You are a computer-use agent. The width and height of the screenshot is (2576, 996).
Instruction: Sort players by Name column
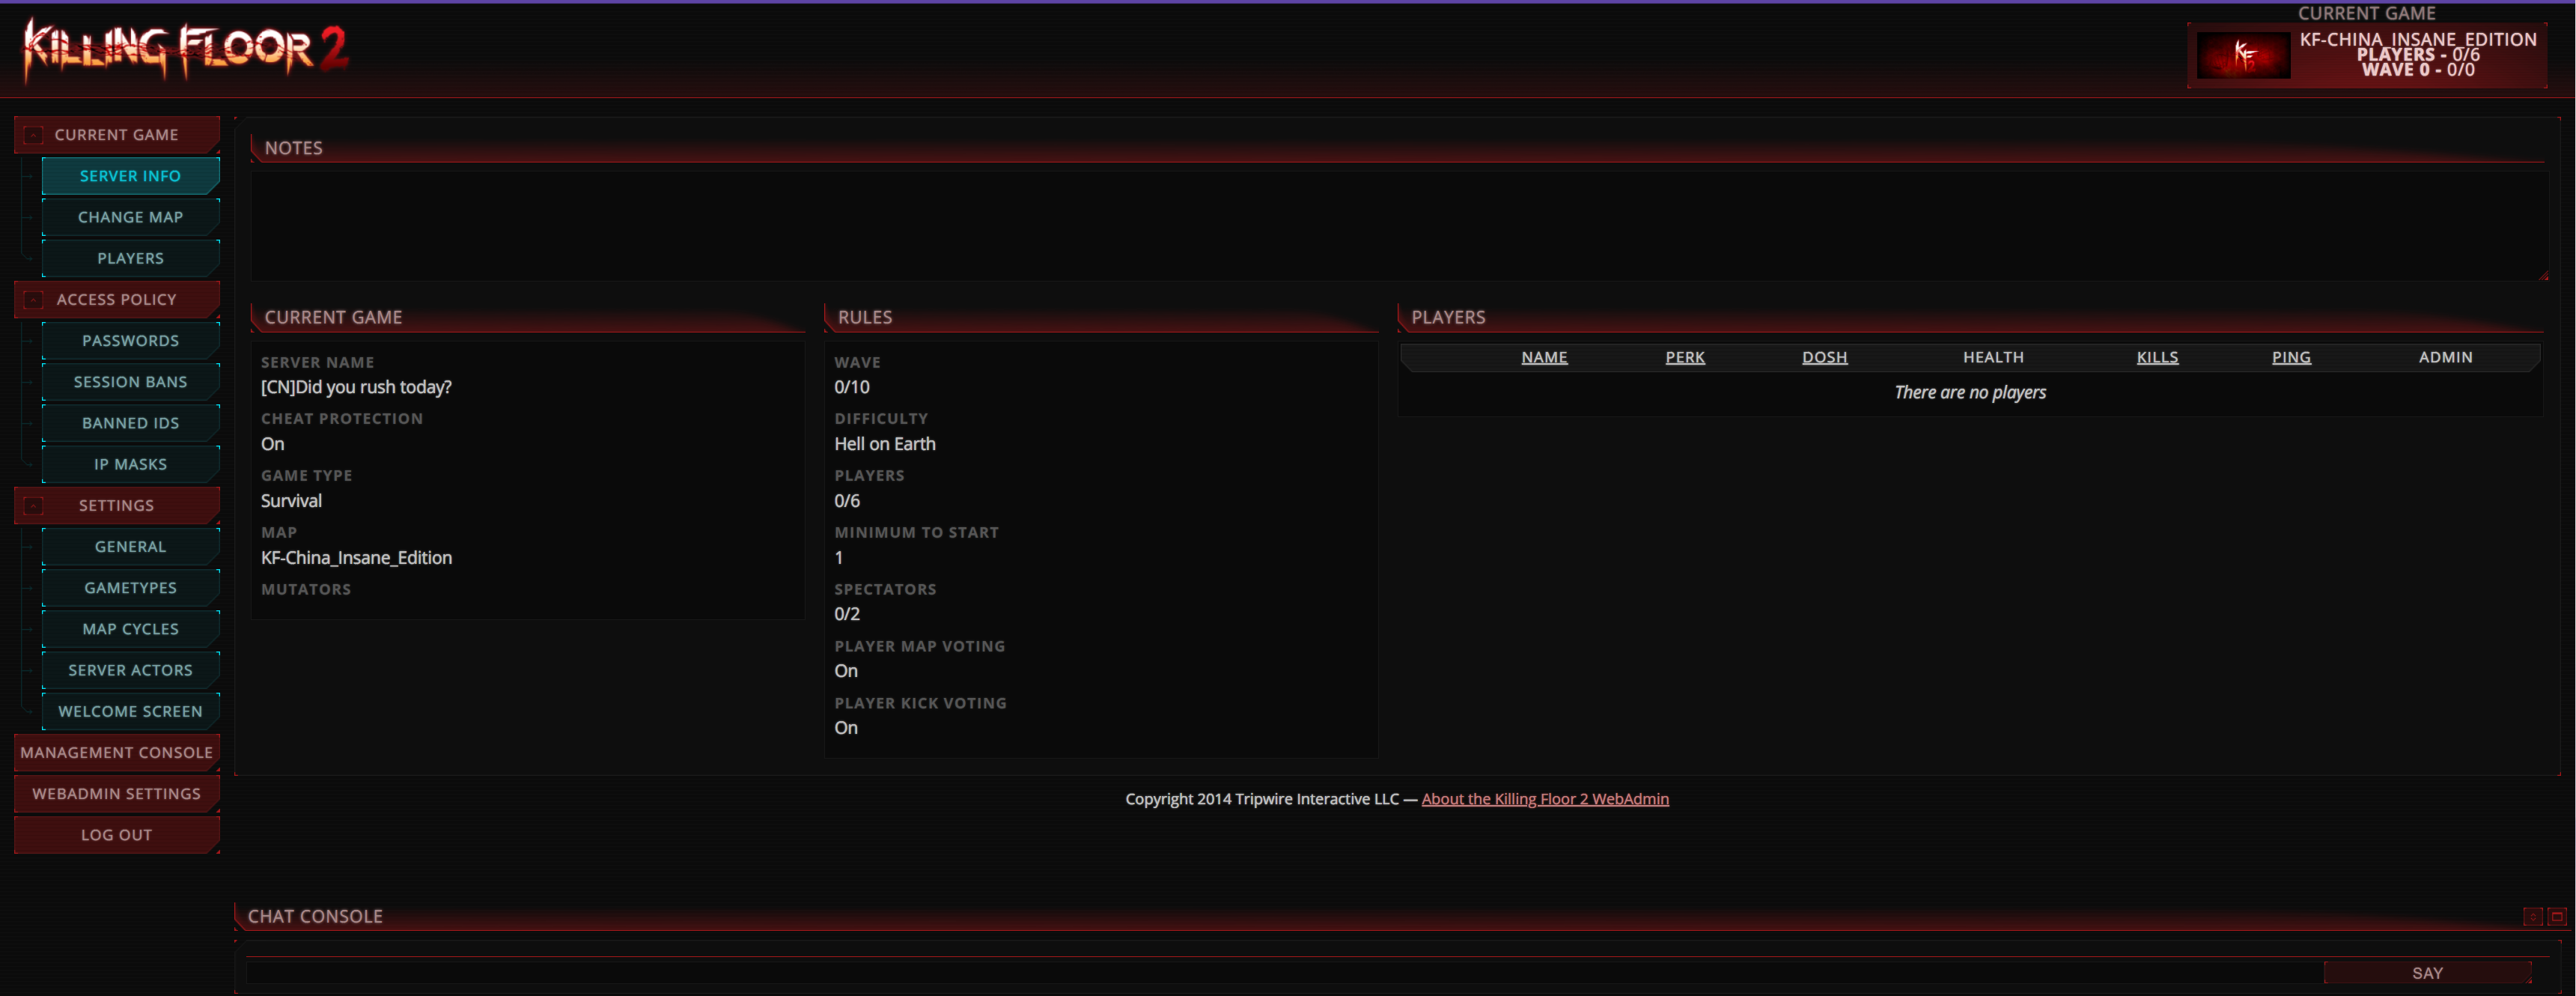tap(1544, 357)
